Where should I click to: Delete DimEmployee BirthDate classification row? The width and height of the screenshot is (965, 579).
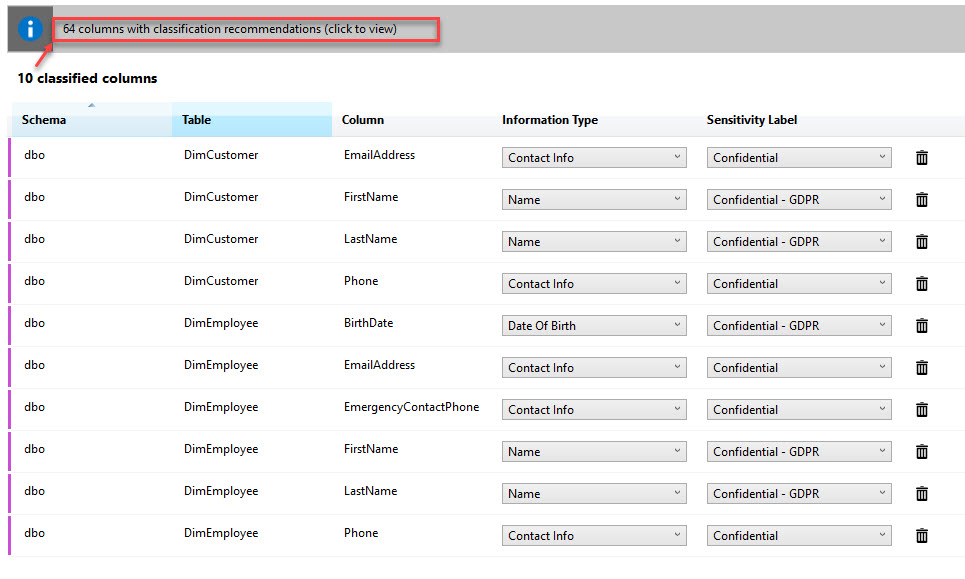click(x=922, y=326)
